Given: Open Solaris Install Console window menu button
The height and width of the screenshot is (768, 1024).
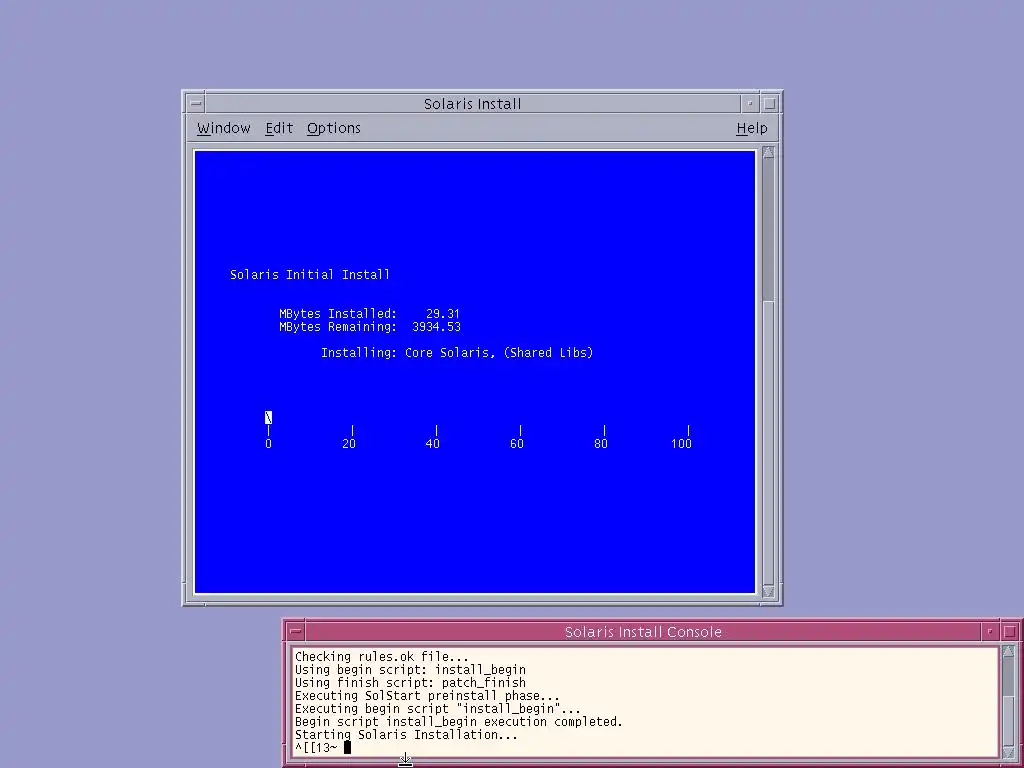Looking at the screenshot, I should (296, 632).
